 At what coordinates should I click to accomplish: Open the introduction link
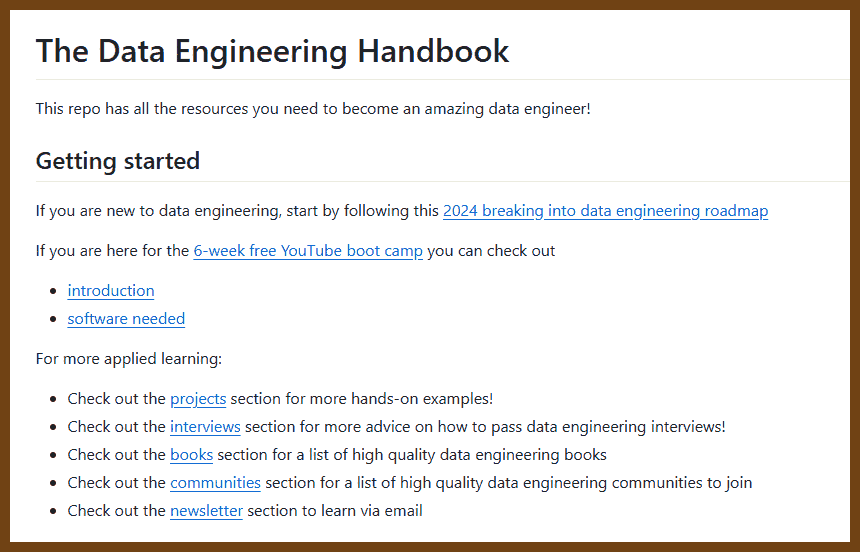(x=111, y=291)
